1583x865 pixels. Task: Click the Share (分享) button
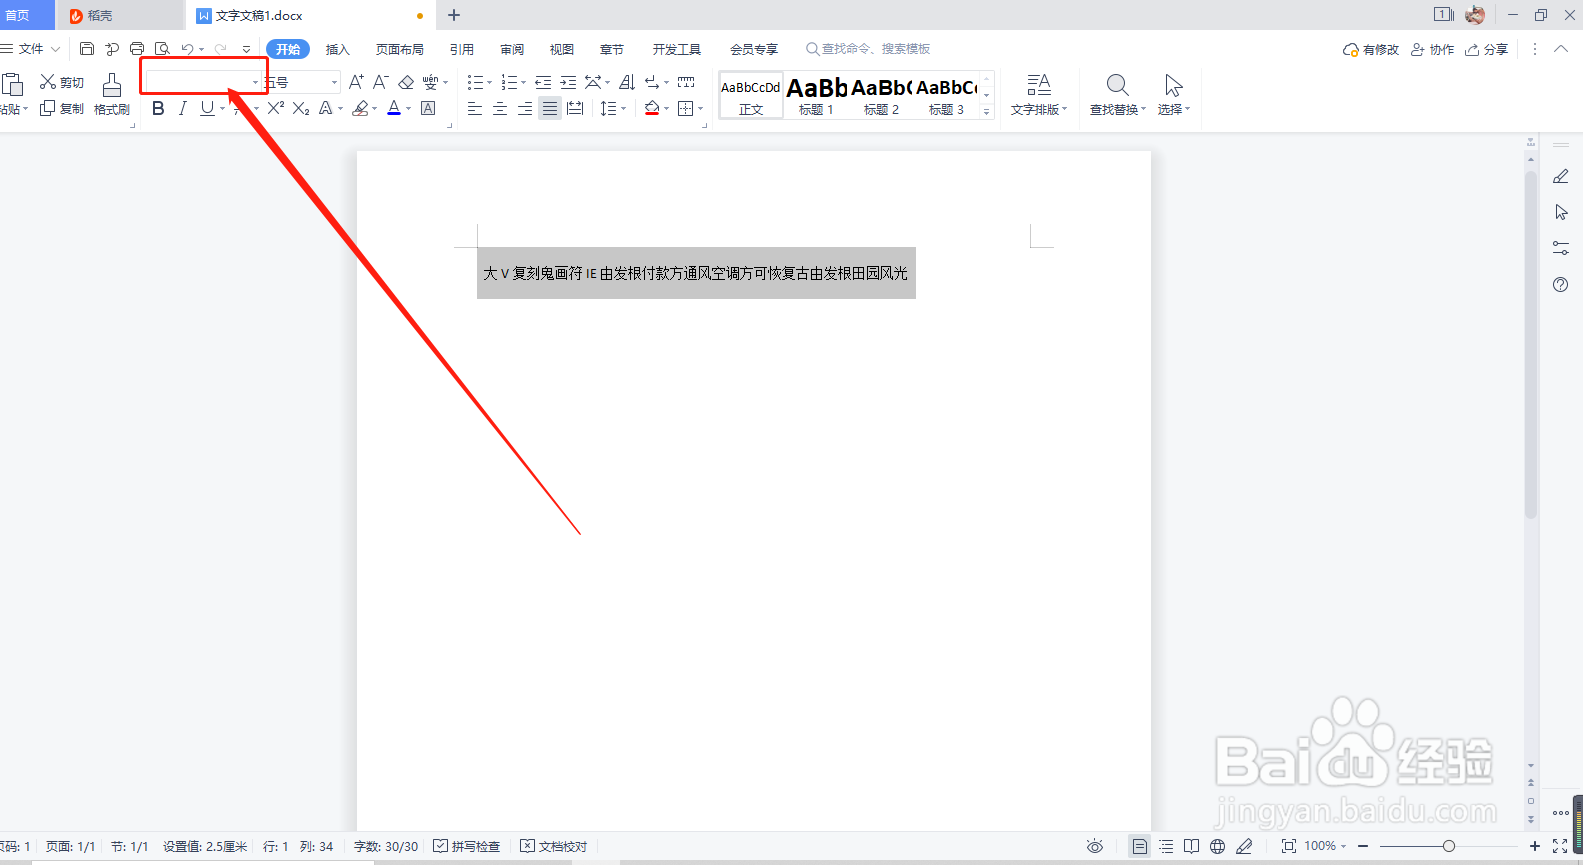pos(1487,49)
